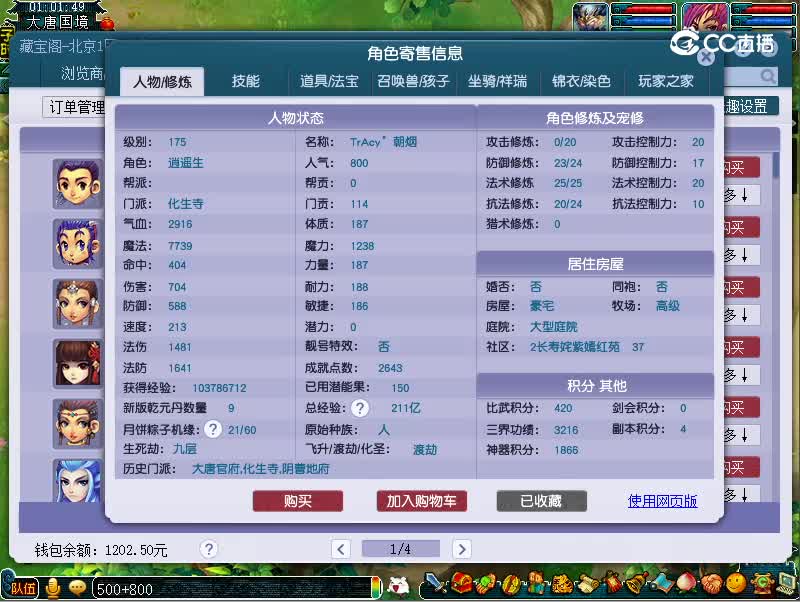Select the fourth avatar with red flower
Viewport: 800px width, 602px height.
point(78,364)
